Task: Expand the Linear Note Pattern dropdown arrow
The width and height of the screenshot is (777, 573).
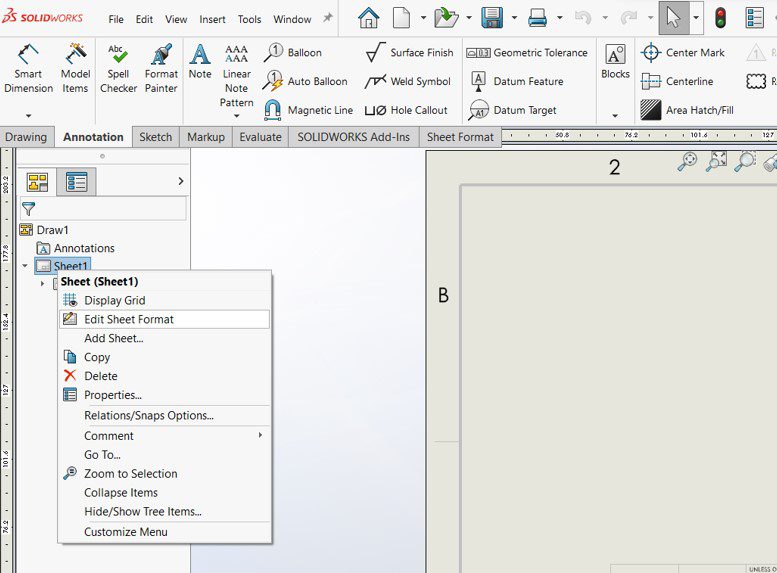Action: click(x=236, y=115)
